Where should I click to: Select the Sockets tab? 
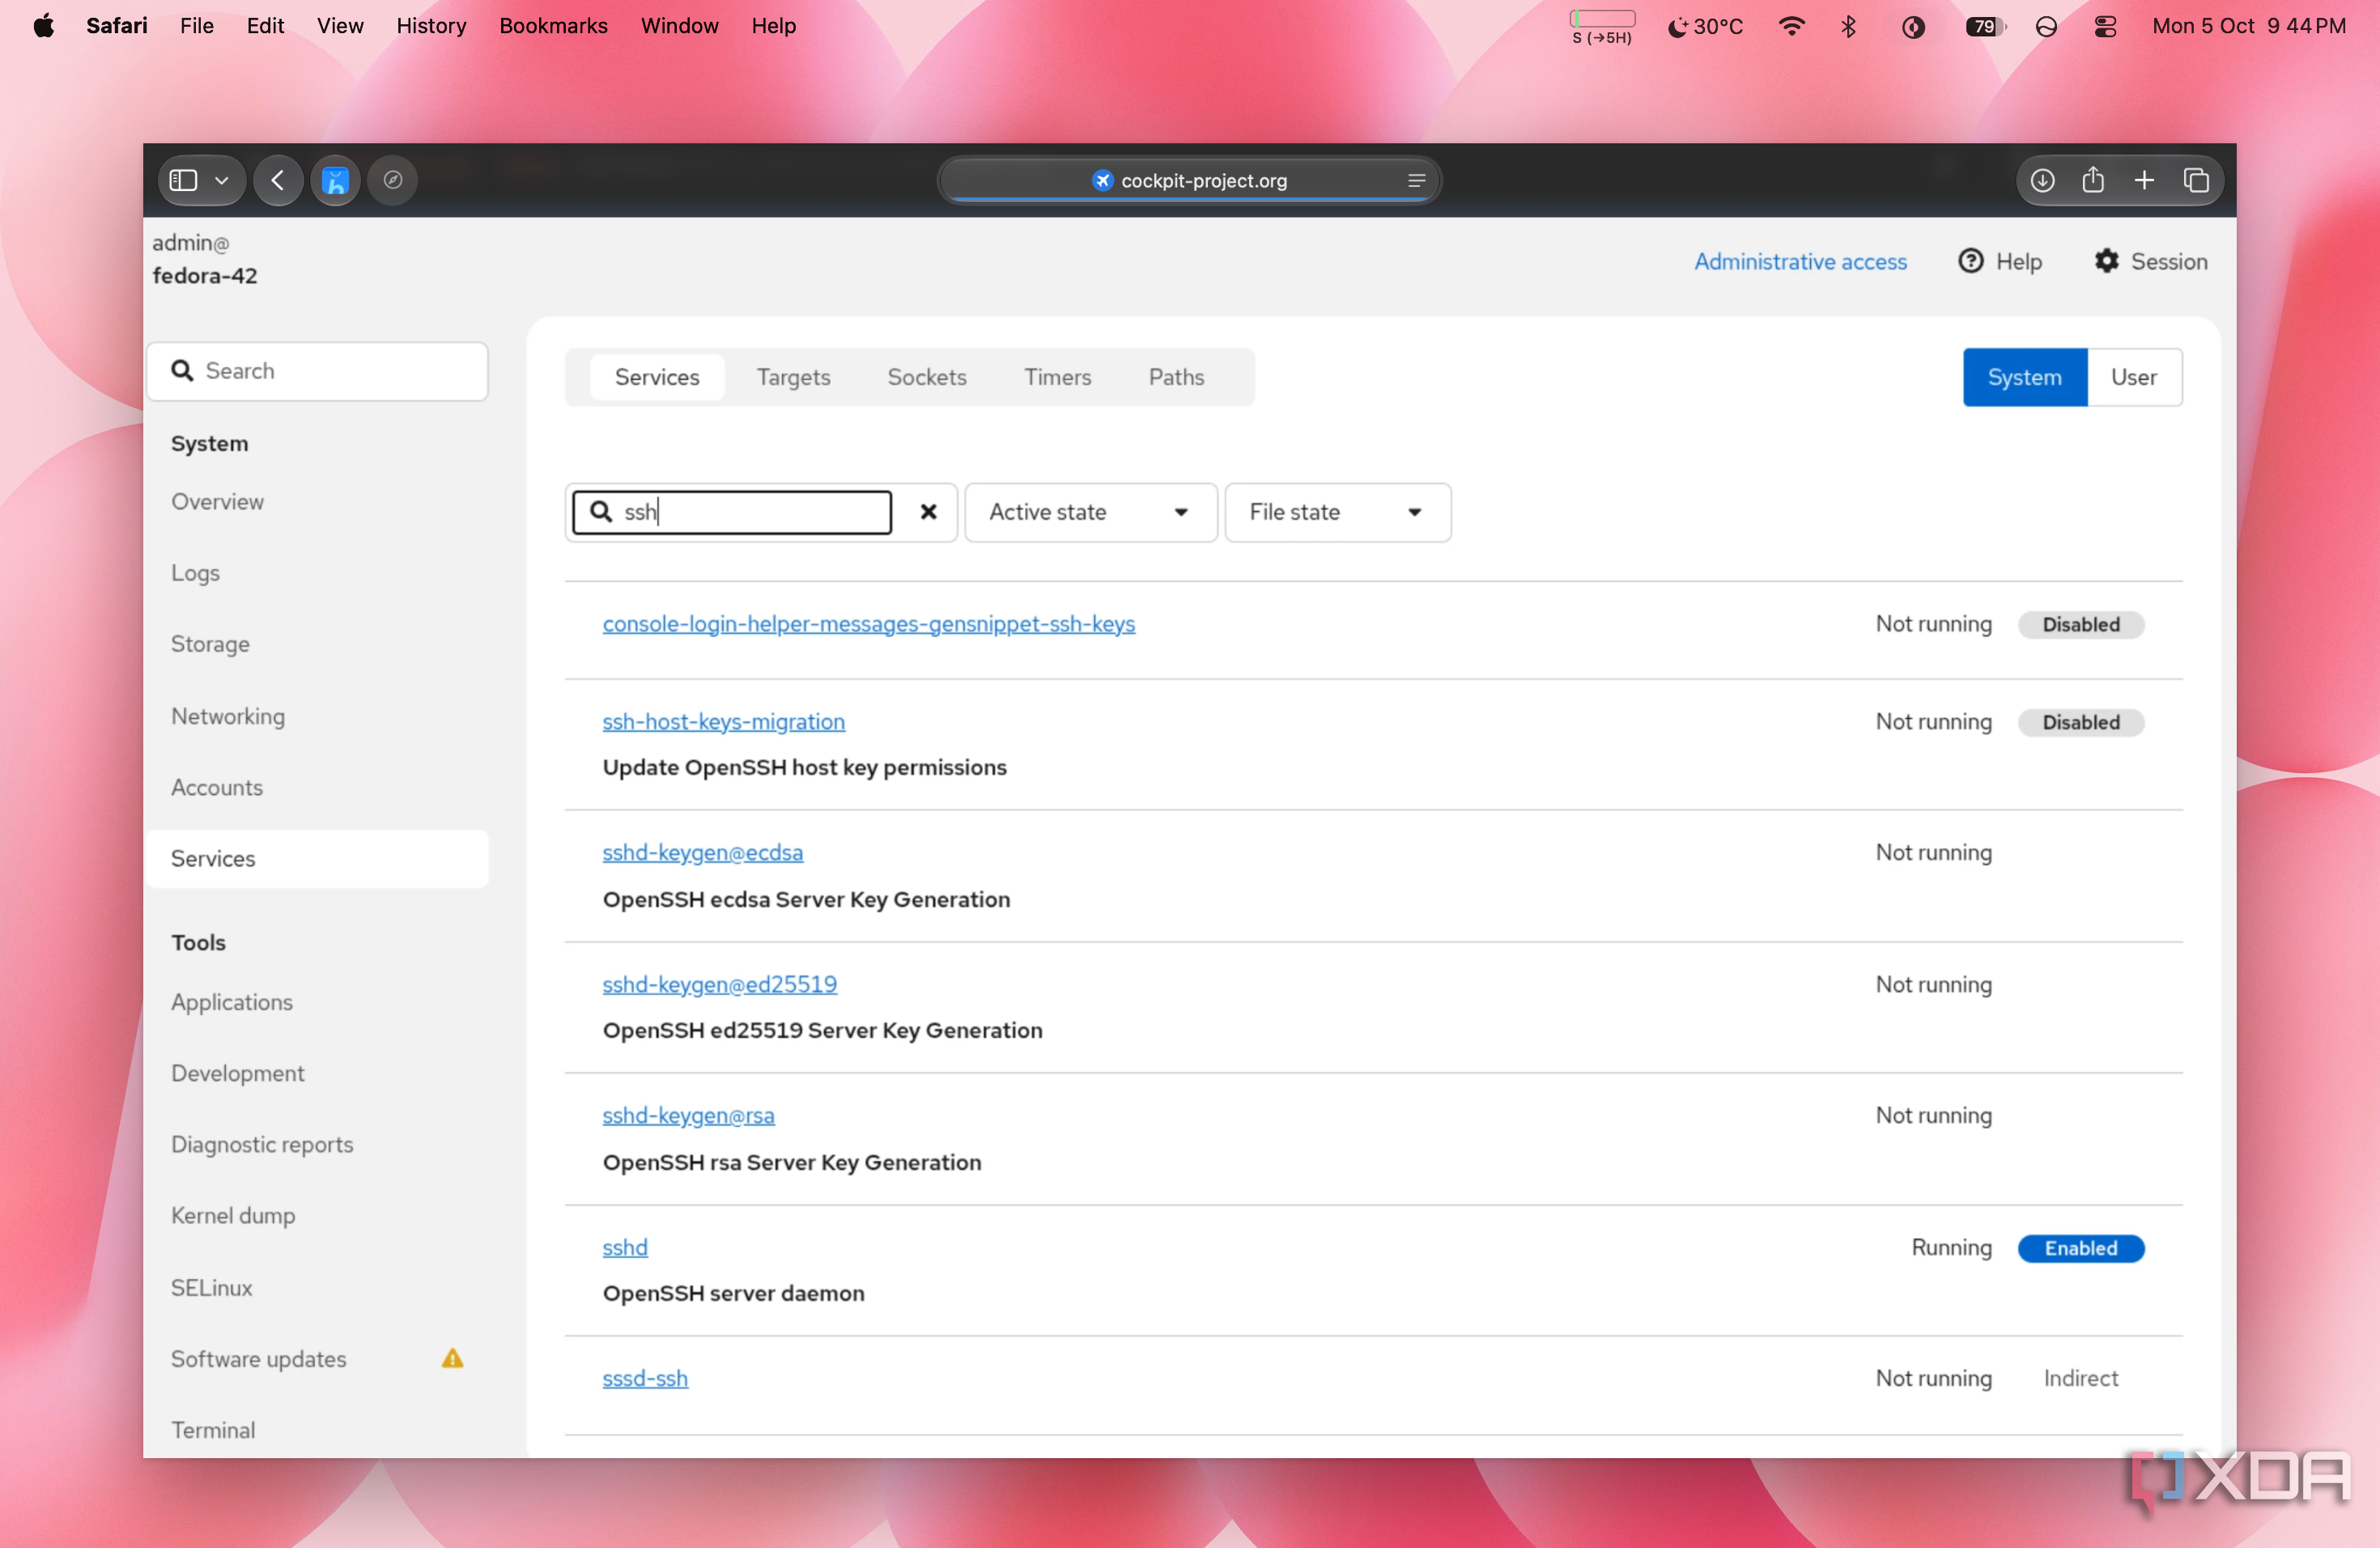click(927, 377)
